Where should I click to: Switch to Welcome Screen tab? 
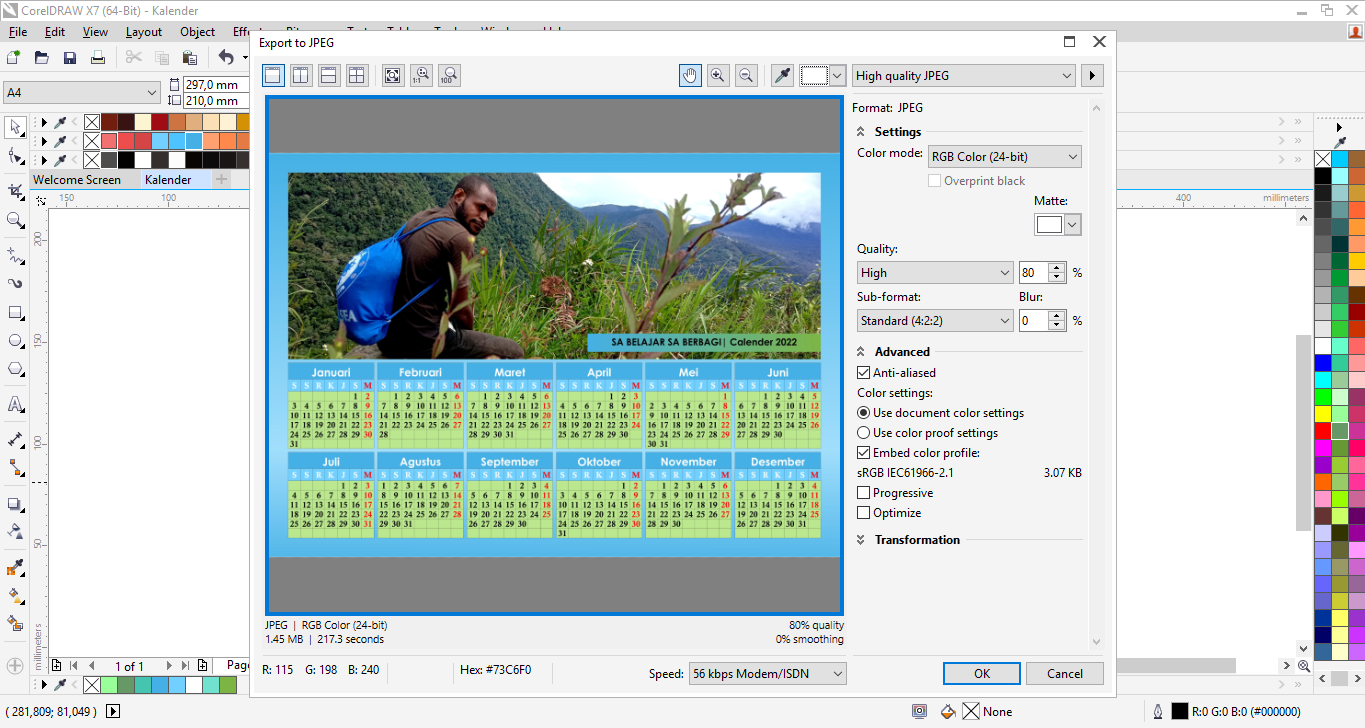coord(77,180)
